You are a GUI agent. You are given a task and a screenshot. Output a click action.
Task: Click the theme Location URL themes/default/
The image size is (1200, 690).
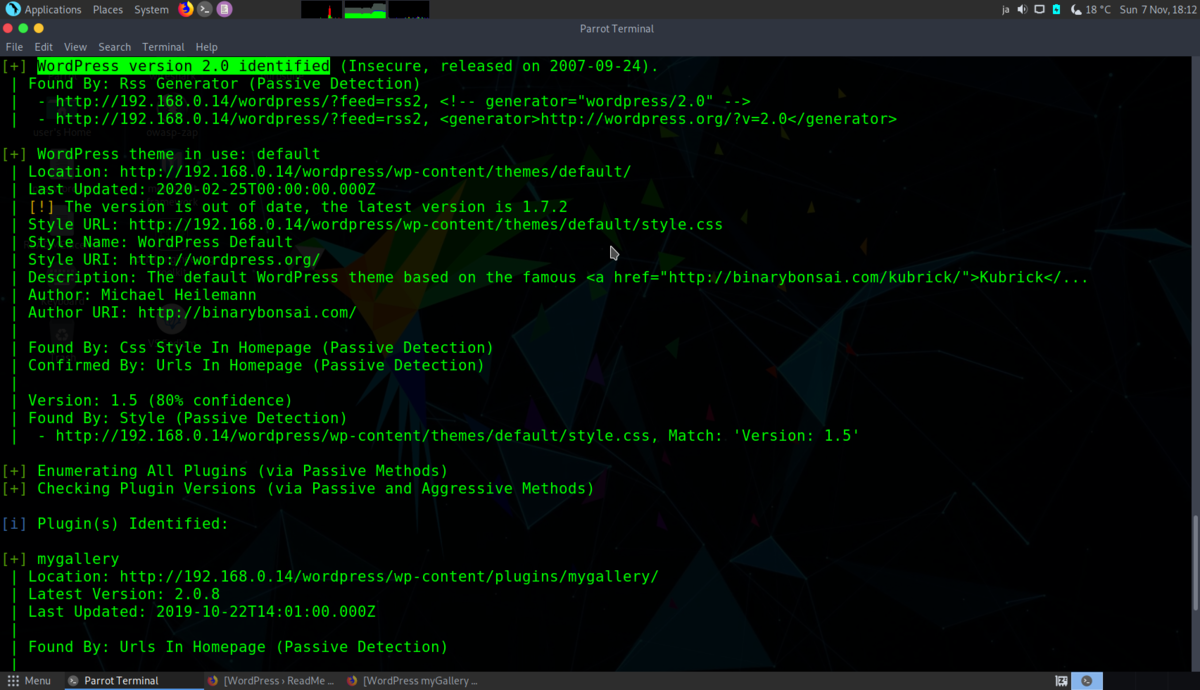(x=375, y=172)
